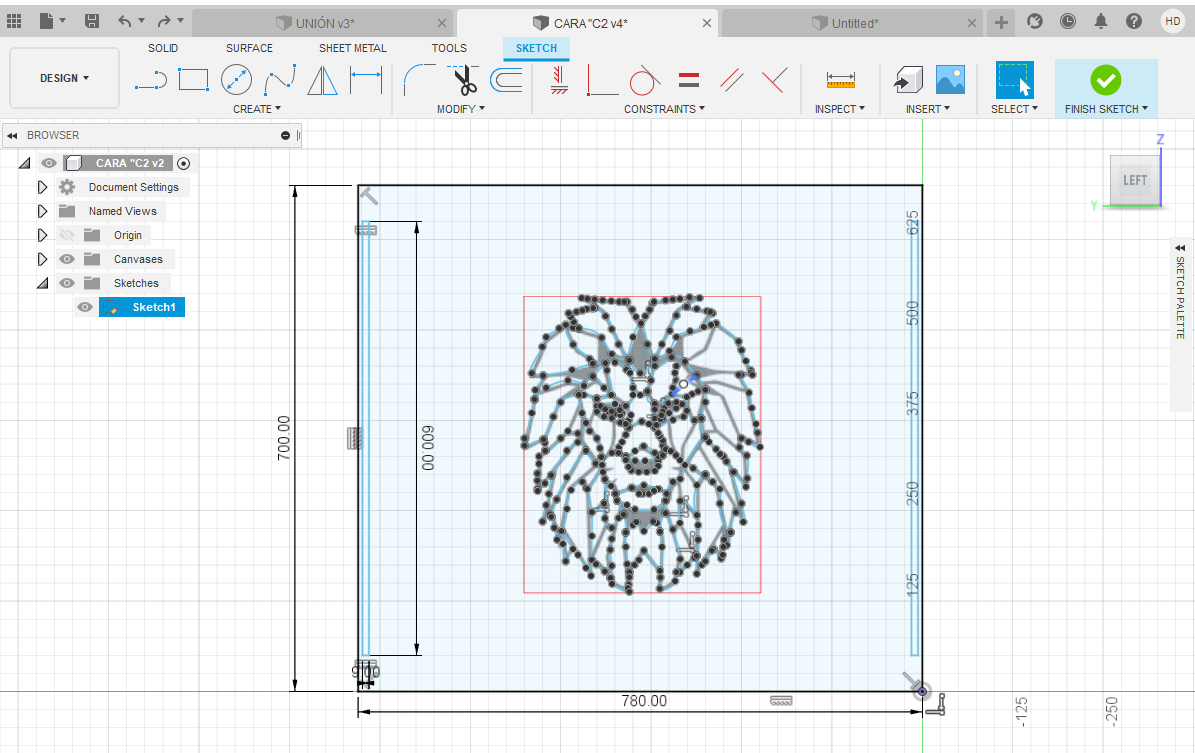Open the DESIGN workspace dropdown
The height and width of the screenshot is (753, 1195).
coord(63,77)
